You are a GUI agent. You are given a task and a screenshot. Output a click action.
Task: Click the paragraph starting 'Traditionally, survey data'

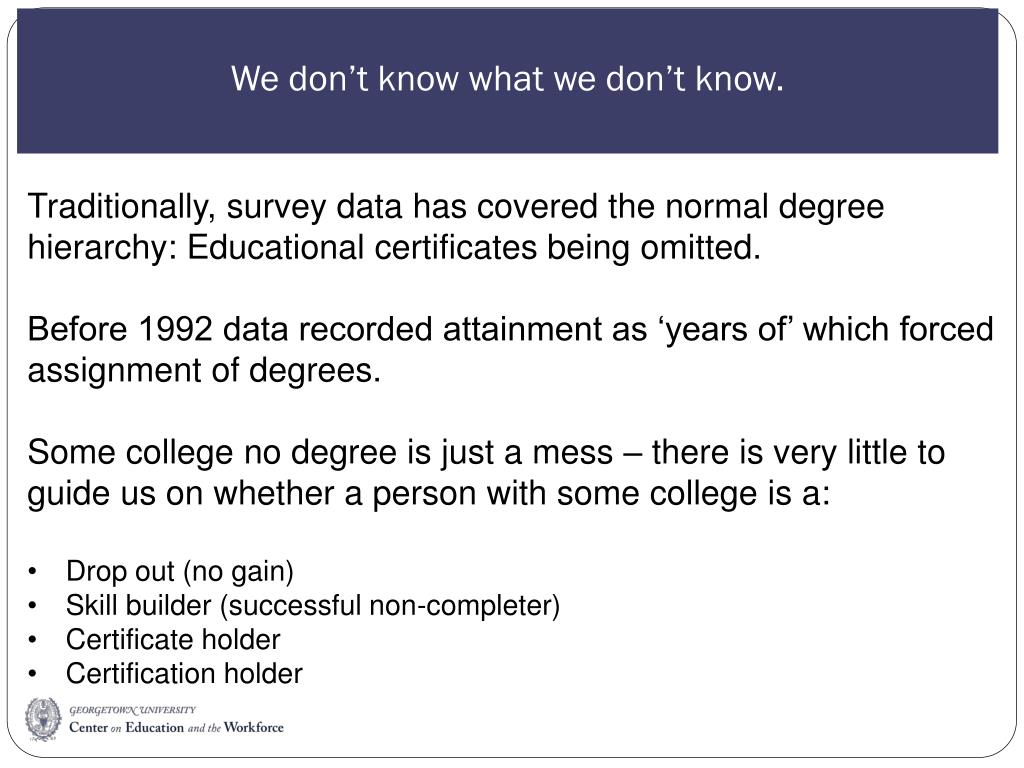(x=456, y=227)
